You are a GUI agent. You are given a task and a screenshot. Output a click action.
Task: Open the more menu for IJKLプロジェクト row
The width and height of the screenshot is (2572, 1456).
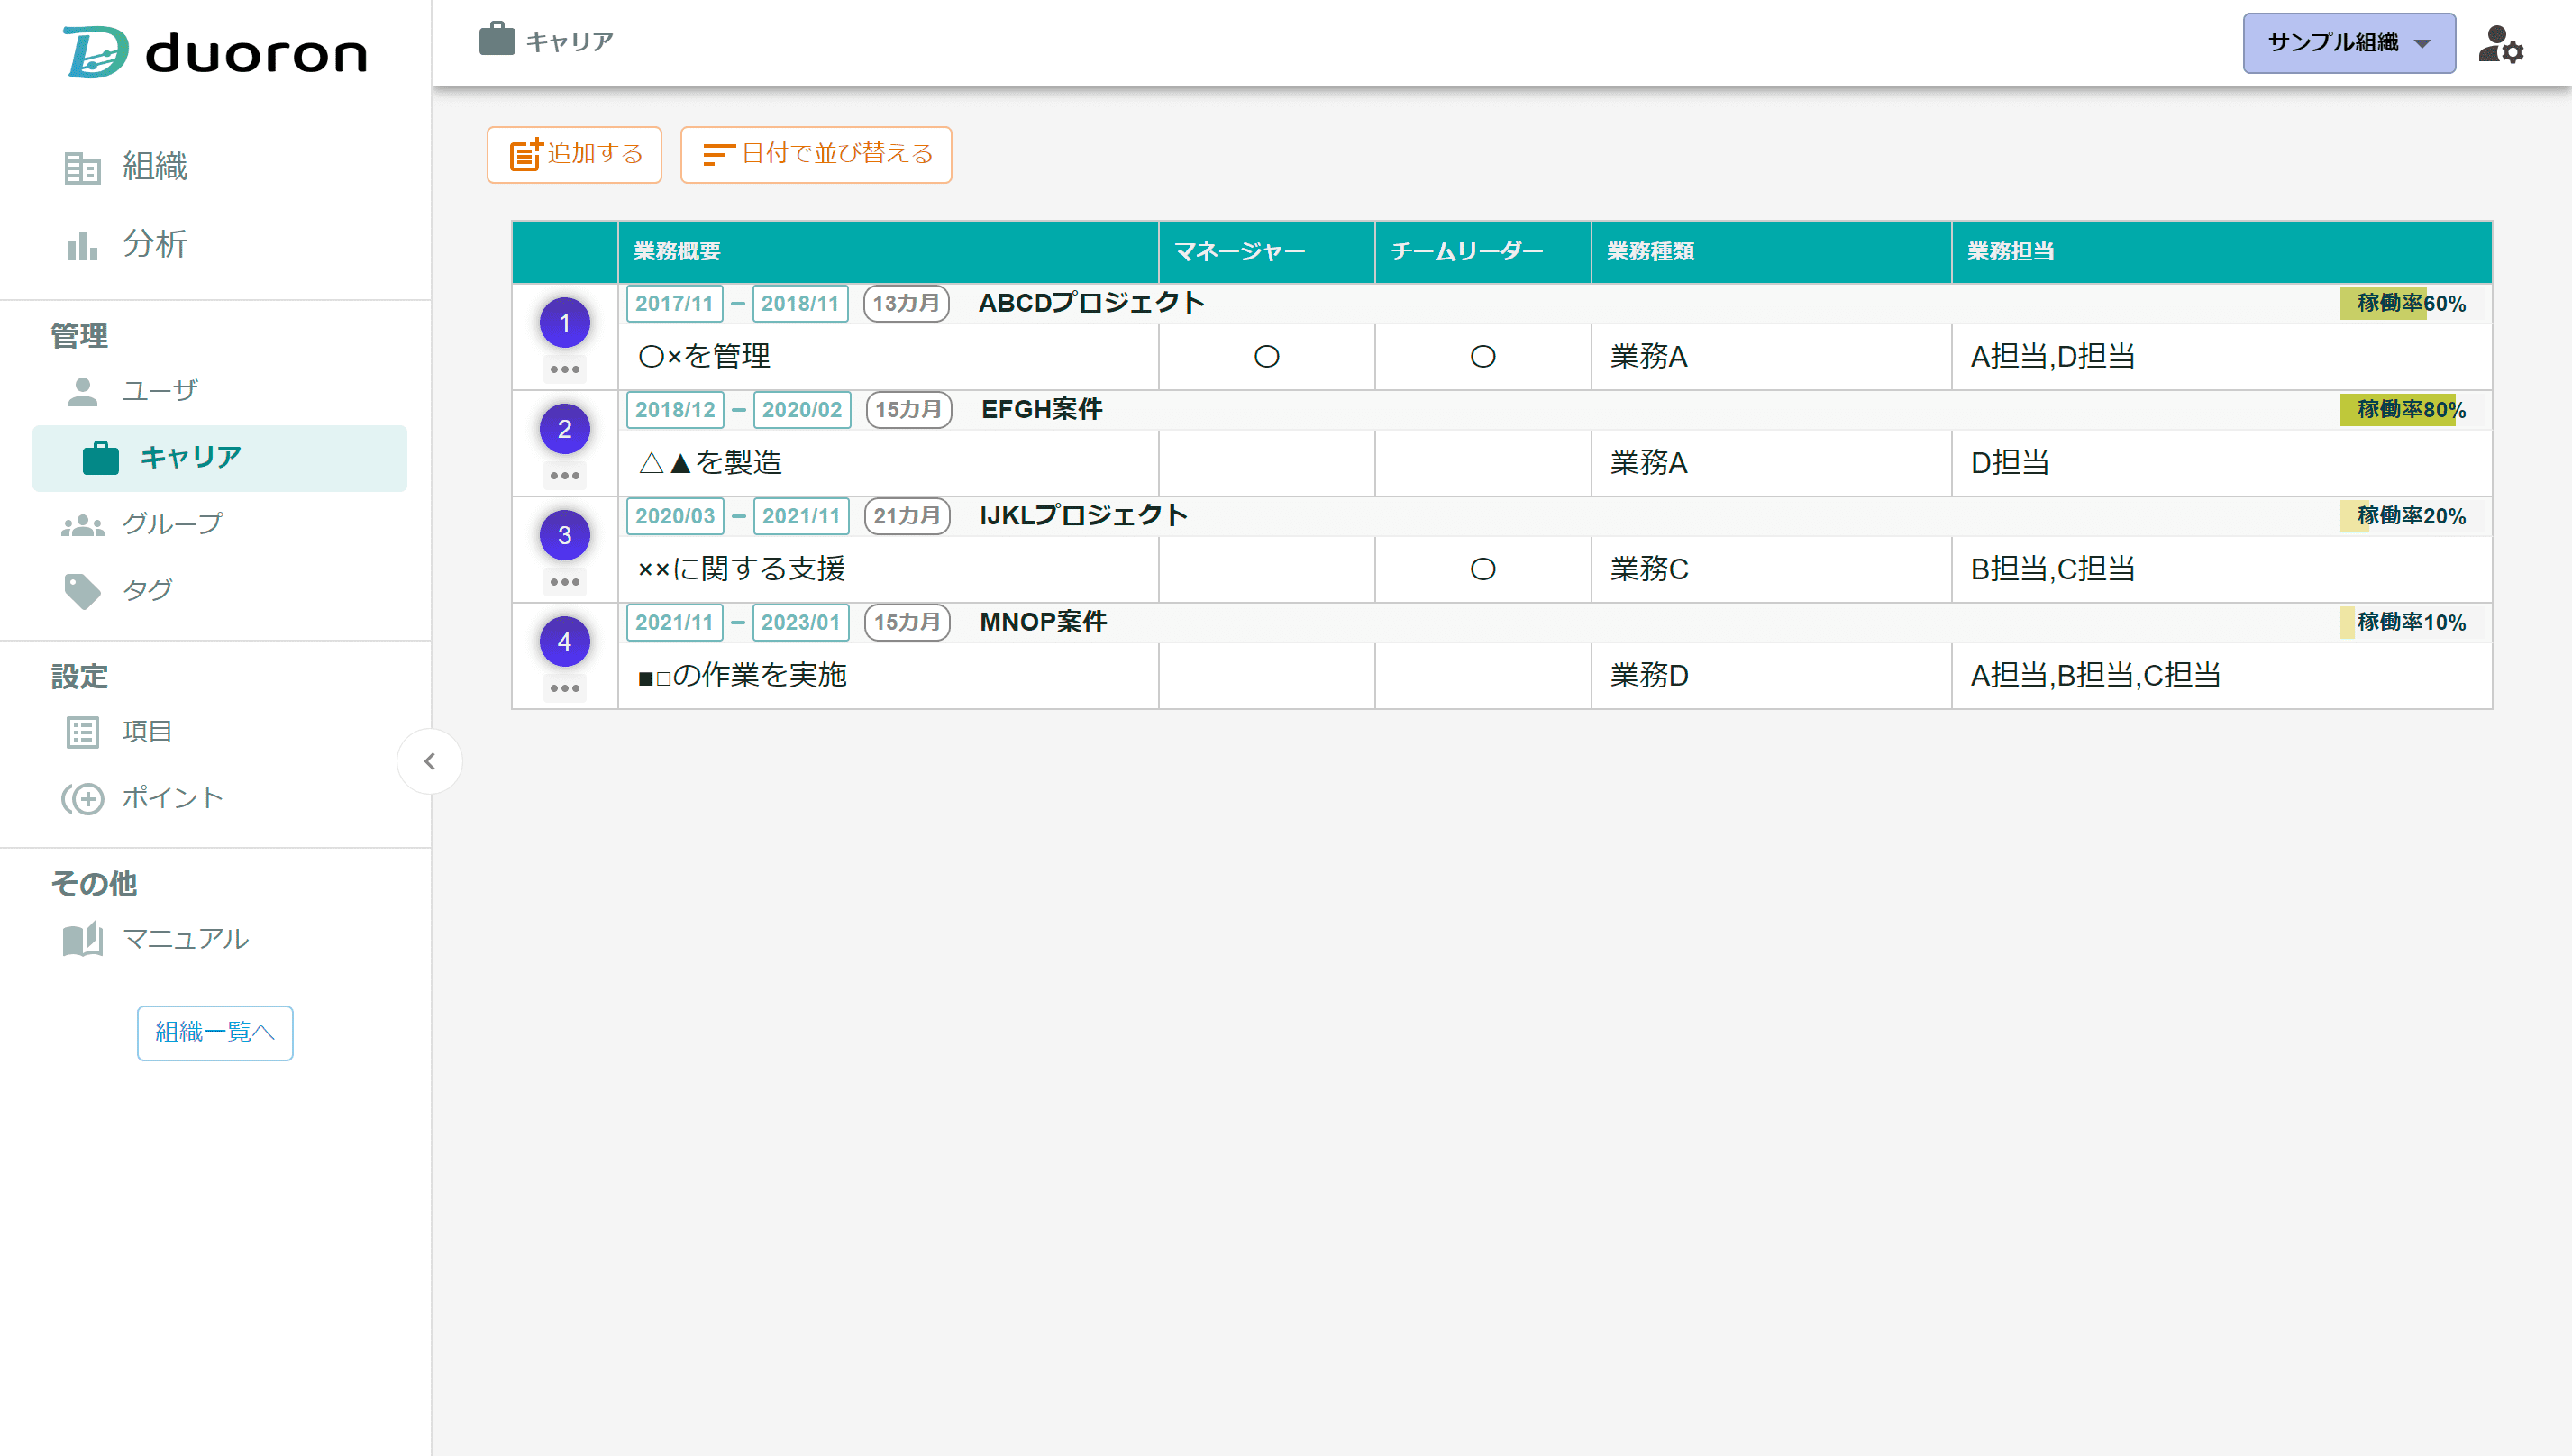(565, 581)
